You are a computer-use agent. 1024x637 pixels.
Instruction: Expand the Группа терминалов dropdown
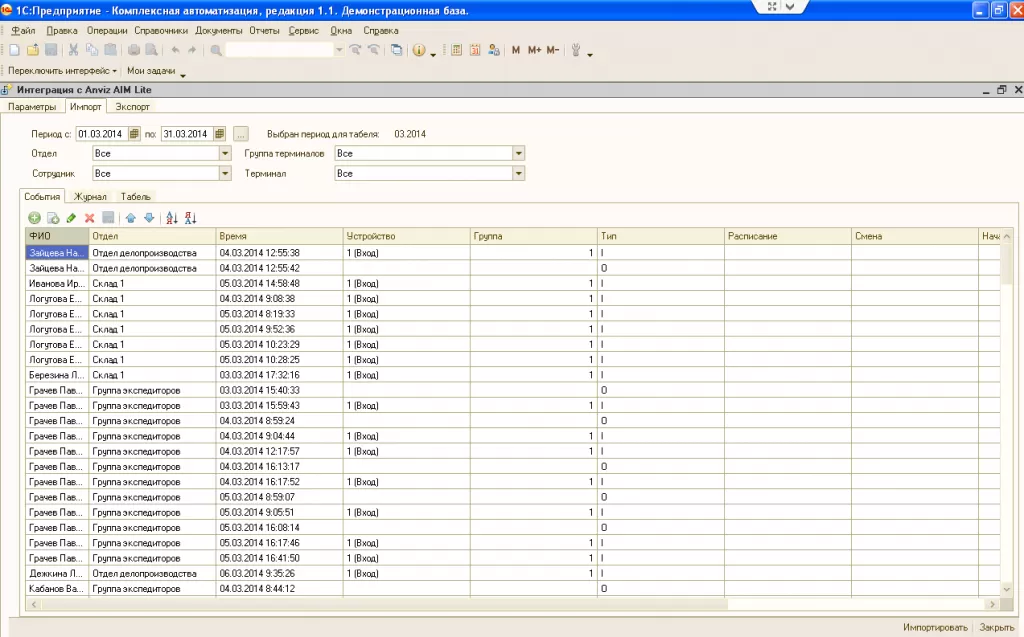click(x=518, y=152)
